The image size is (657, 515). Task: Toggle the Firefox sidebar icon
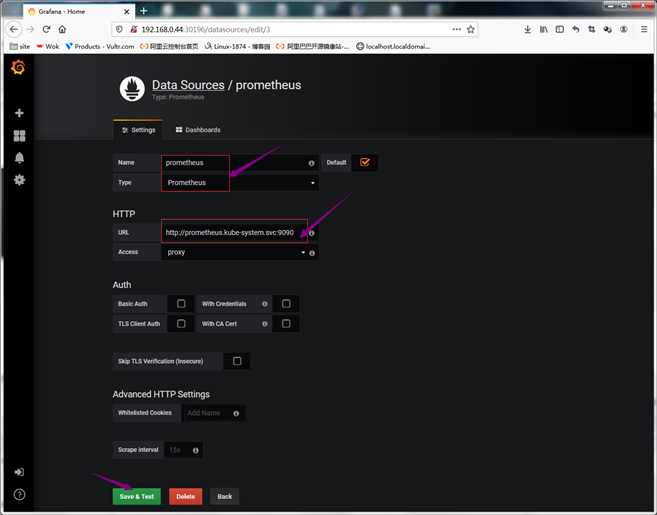(559, 29)
